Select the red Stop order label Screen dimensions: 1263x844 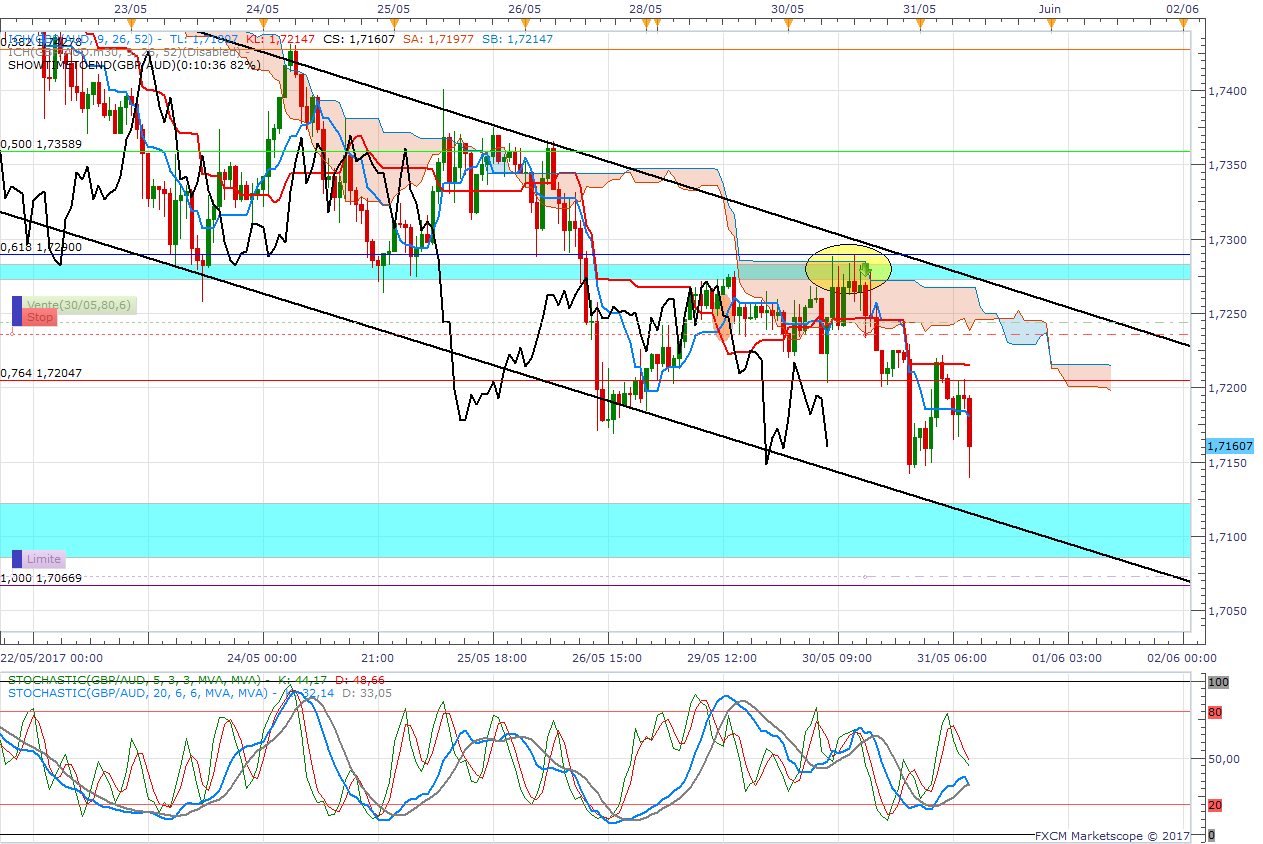[40, 318]
